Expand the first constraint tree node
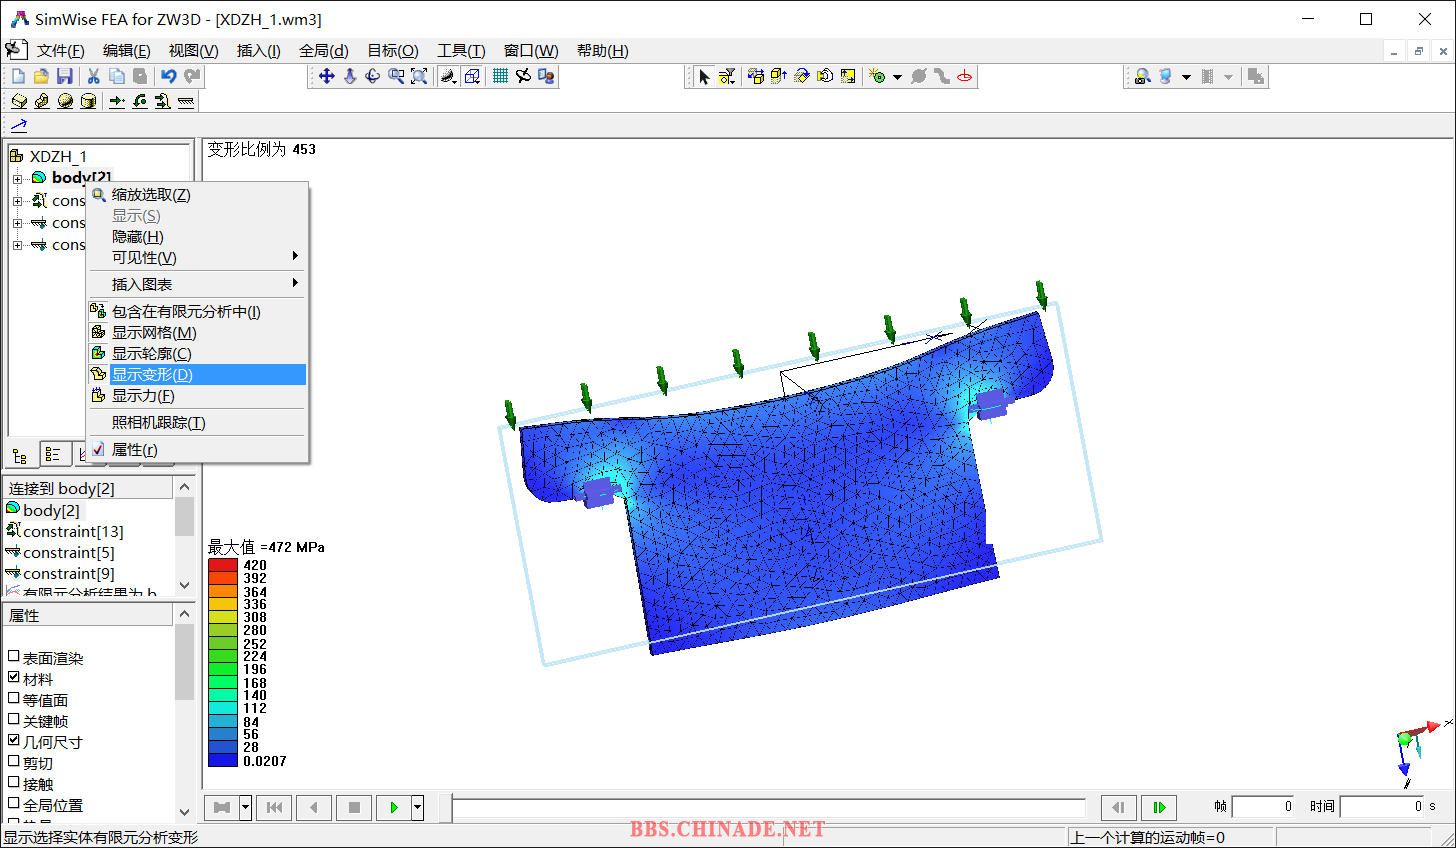1456x848 pixels. [17, 201]
